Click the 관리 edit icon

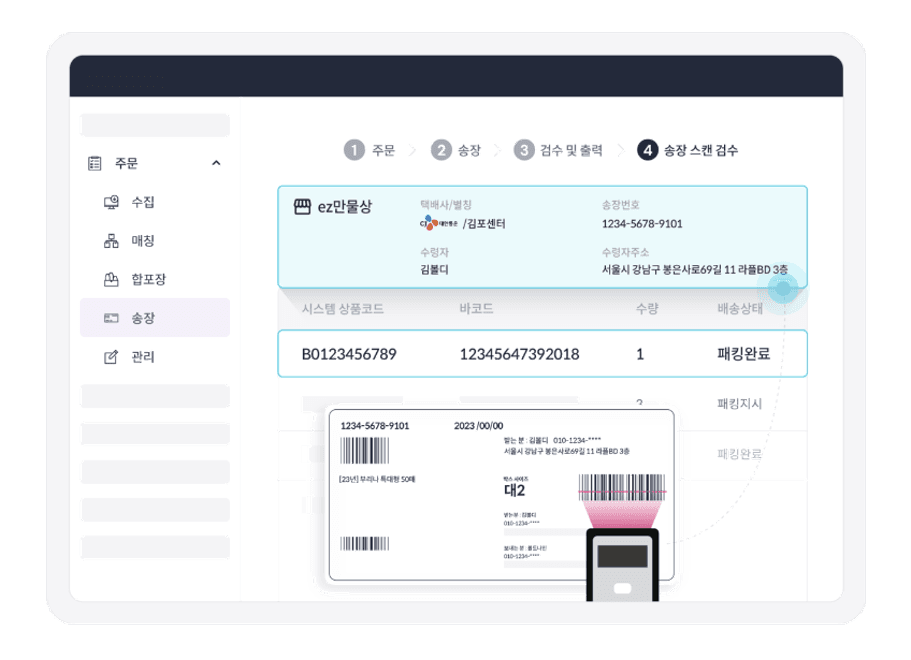[x=111, y=357]
